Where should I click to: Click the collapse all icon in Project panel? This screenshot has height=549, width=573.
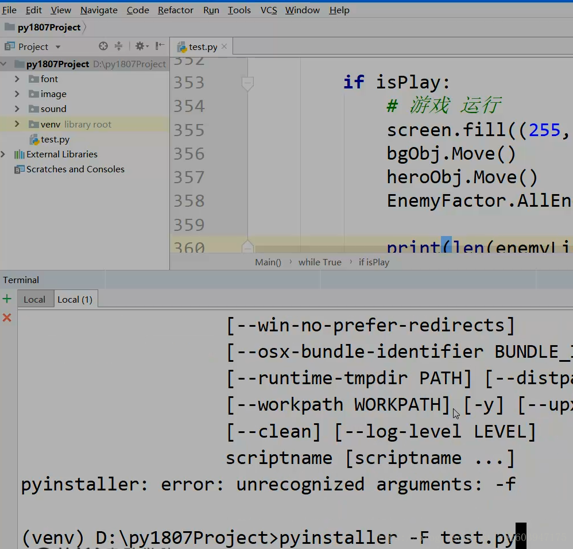coord(118,46)
